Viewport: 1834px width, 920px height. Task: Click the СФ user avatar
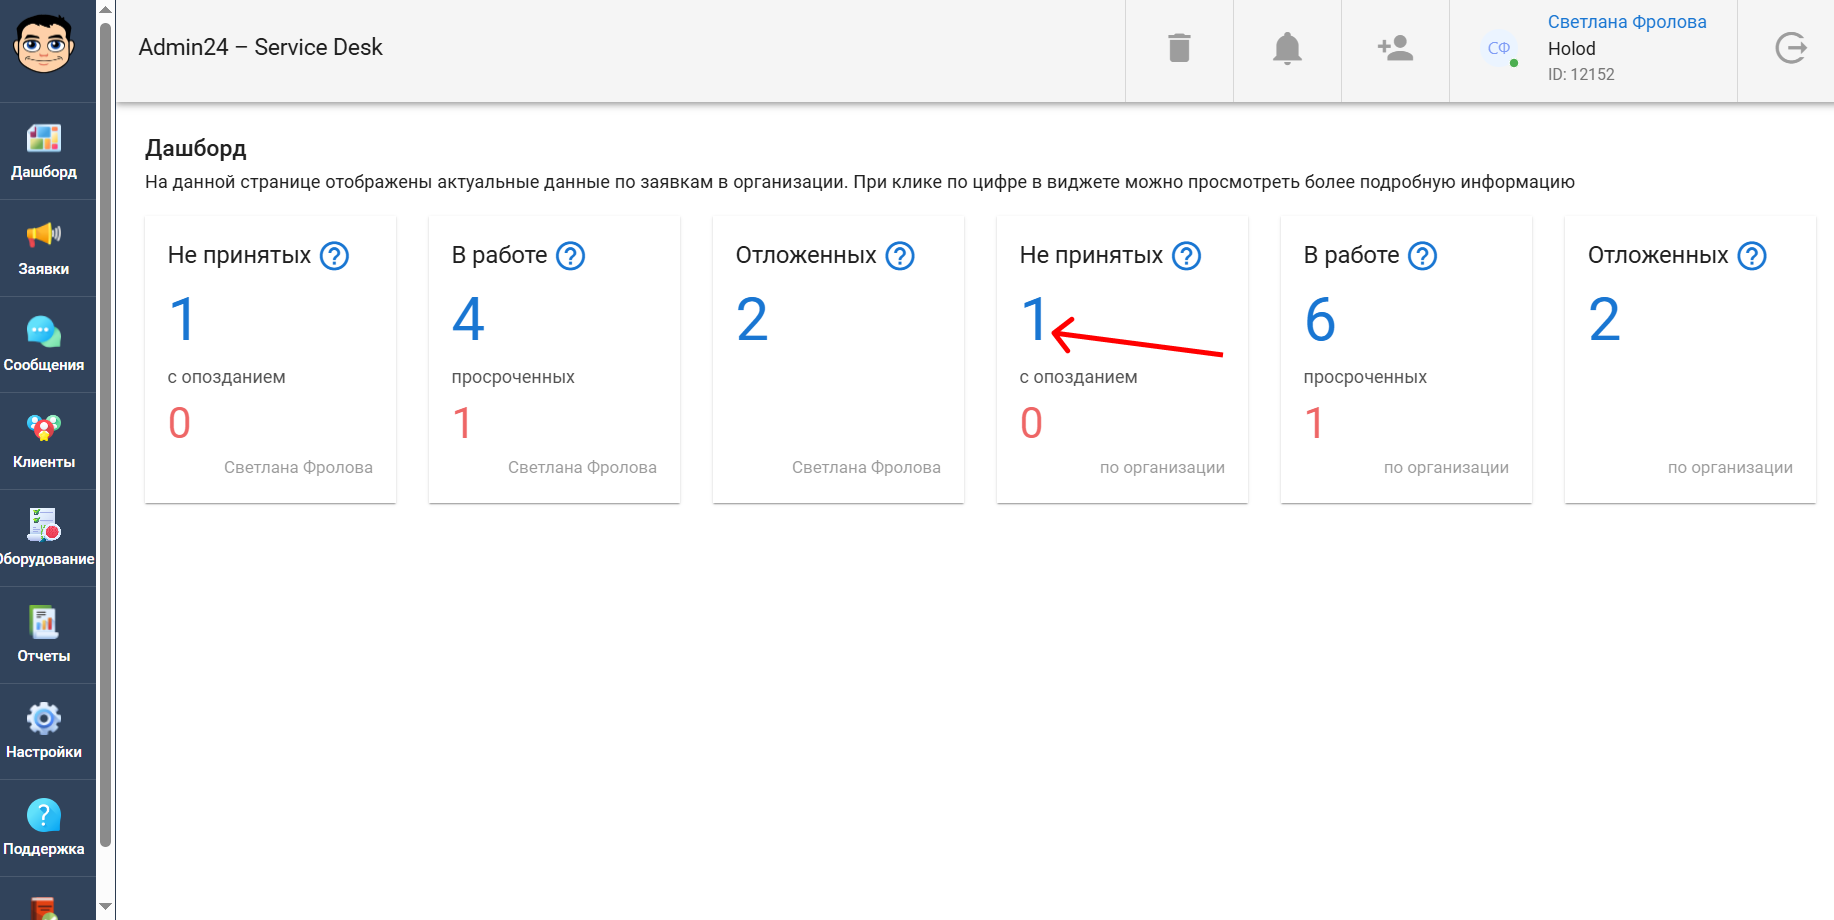1498,48
